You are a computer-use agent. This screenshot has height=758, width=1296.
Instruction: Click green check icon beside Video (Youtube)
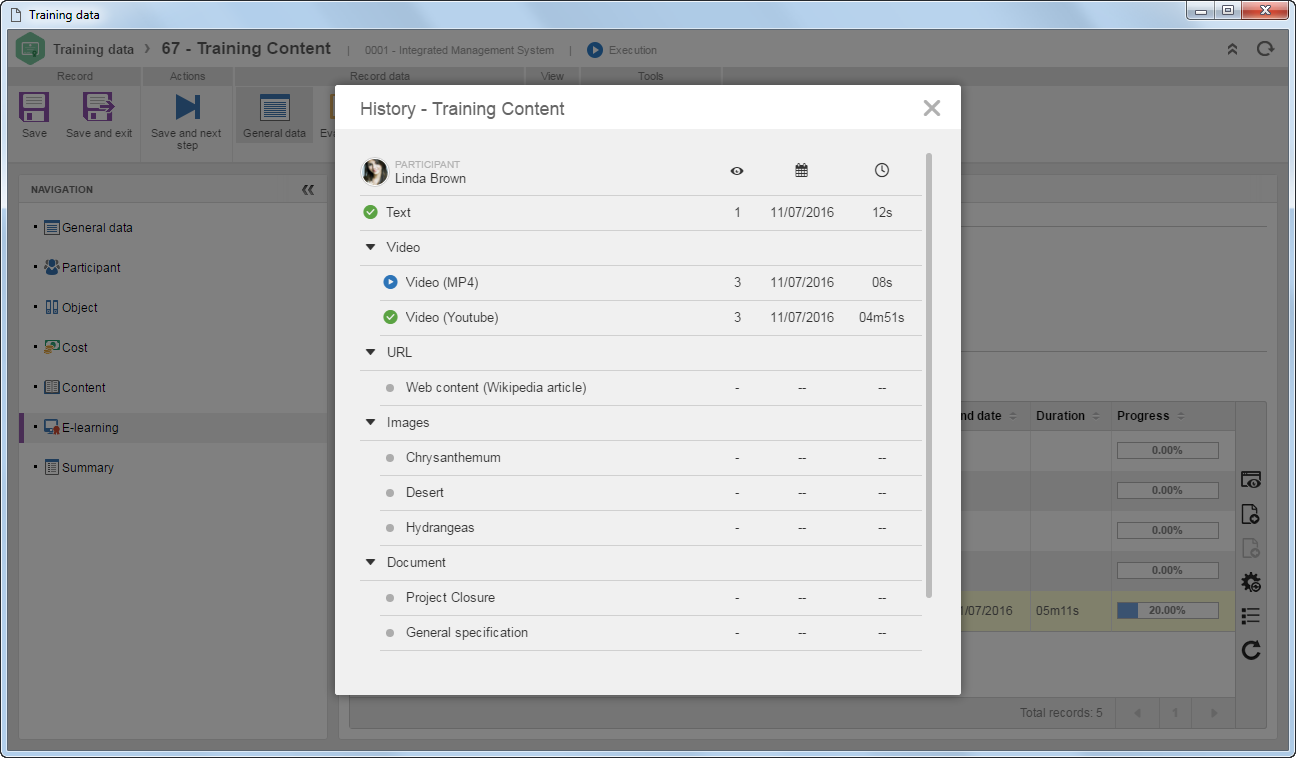pos(390,317)
